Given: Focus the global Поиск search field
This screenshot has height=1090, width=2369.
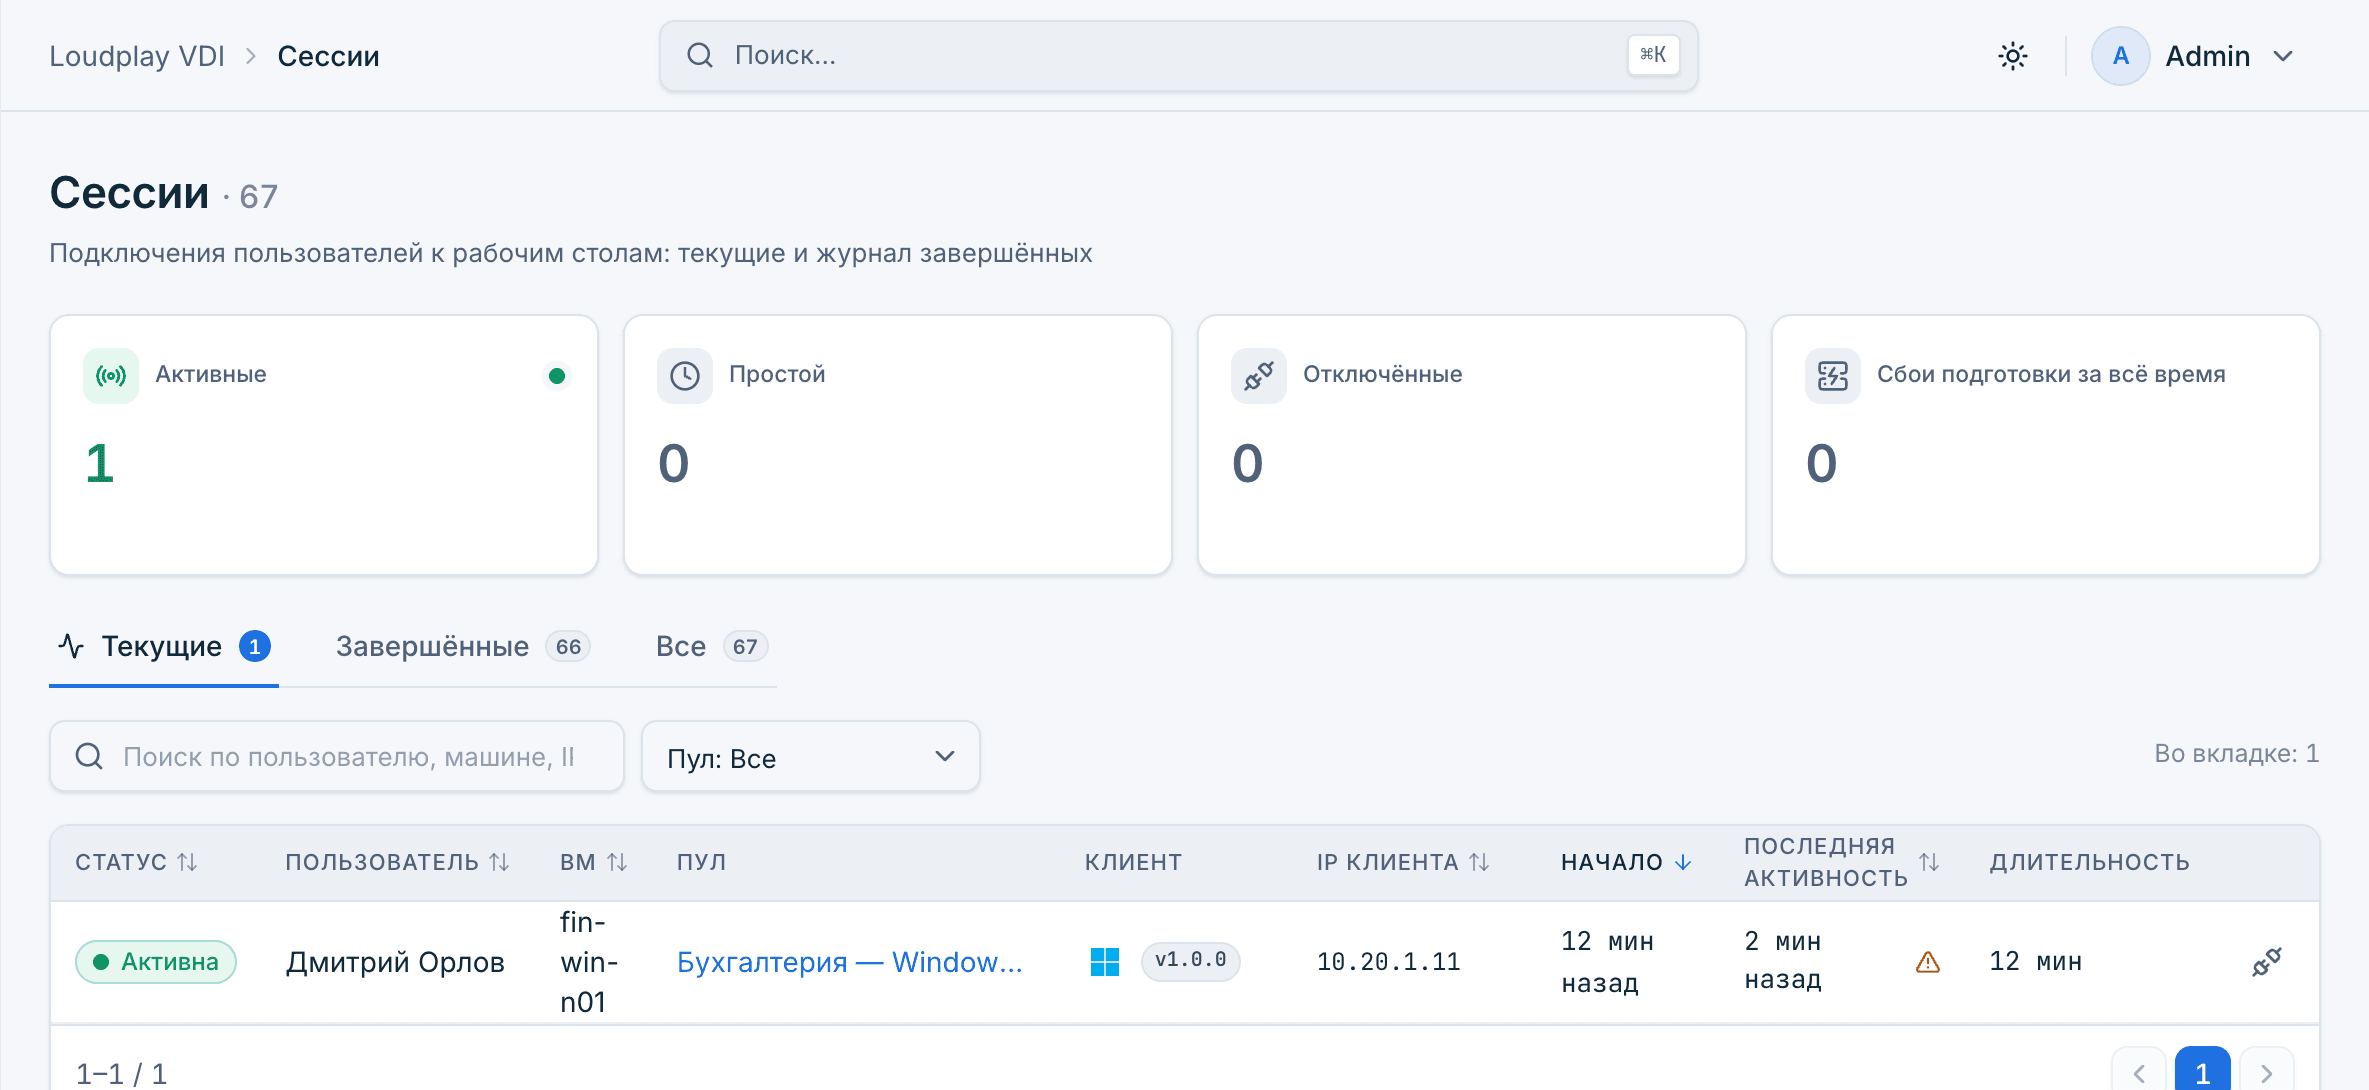Looking at the screenshot, I should pos(1178,56).
